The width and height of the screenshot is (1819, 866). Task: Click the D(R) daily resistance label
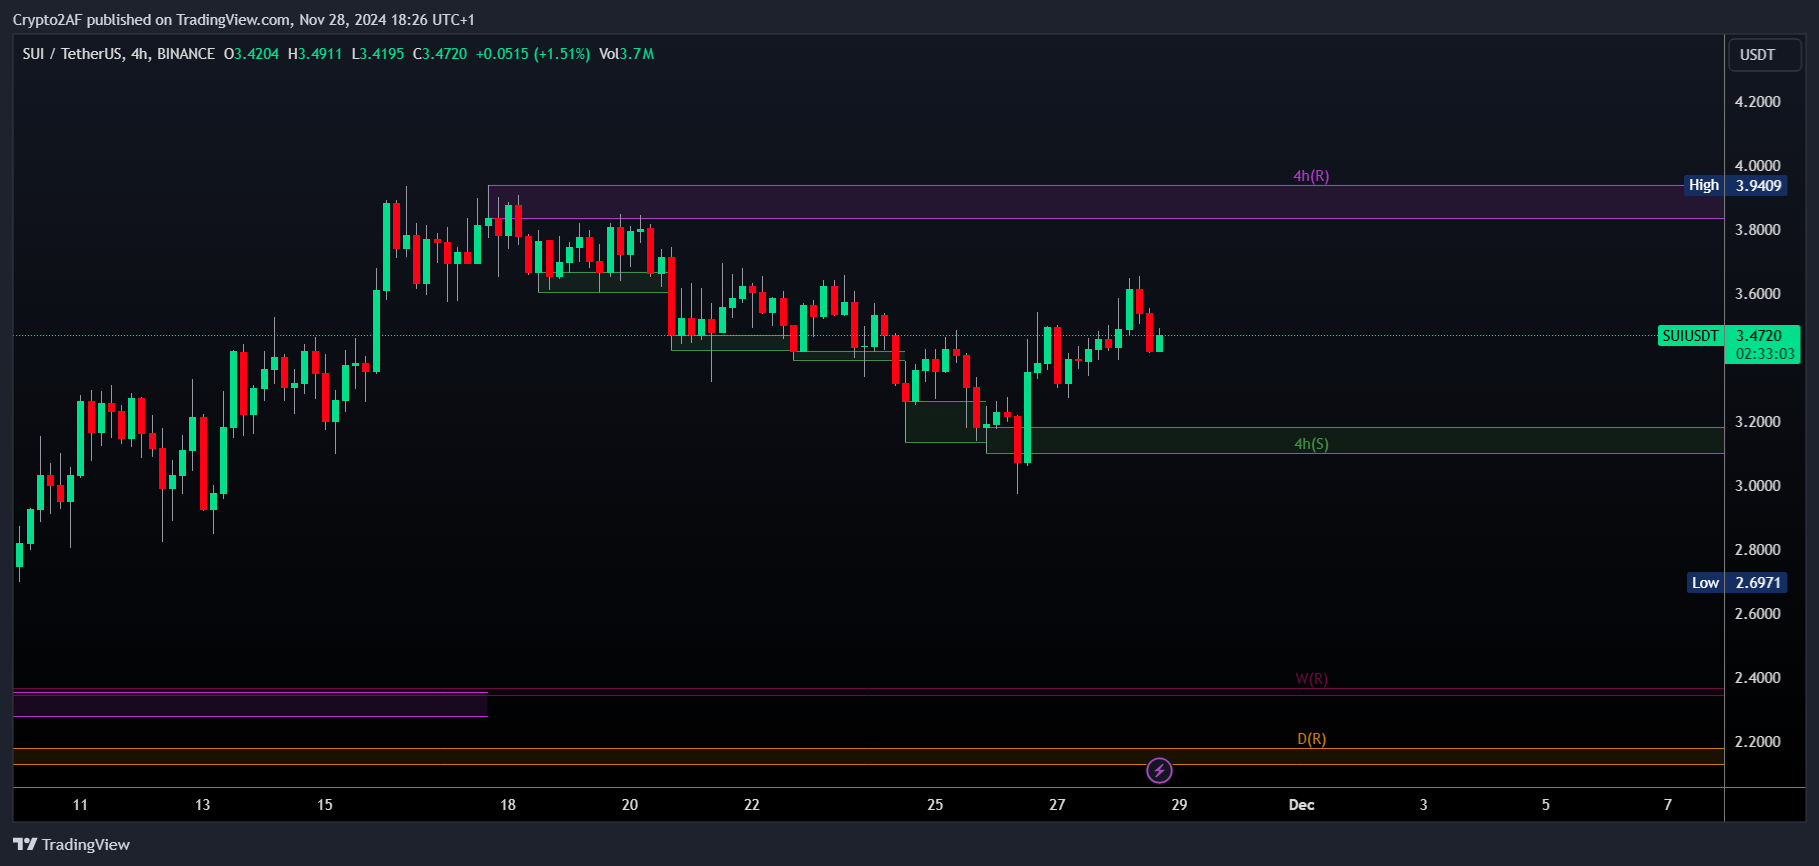(1311, 739)
